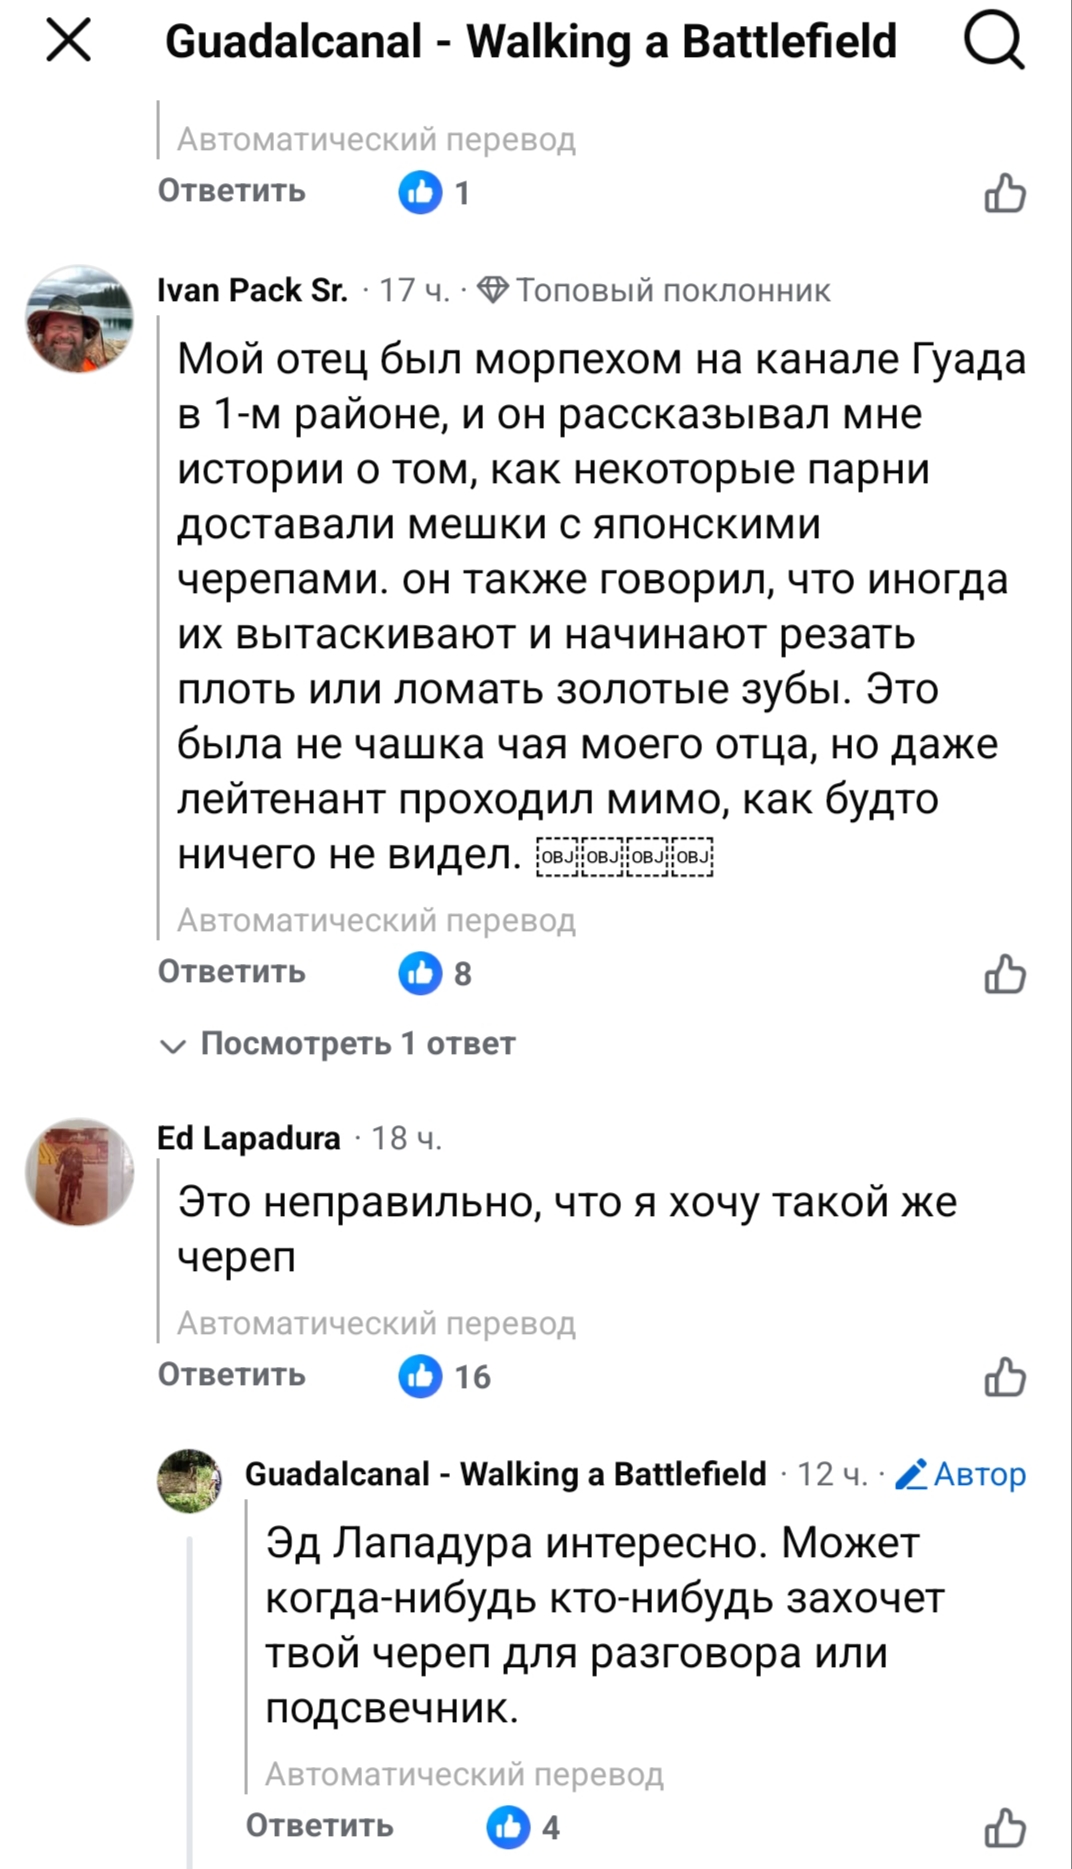Expand "Посмотреть 1 ответ" replies
1072x1869 pixels.
click(340, 1044)
